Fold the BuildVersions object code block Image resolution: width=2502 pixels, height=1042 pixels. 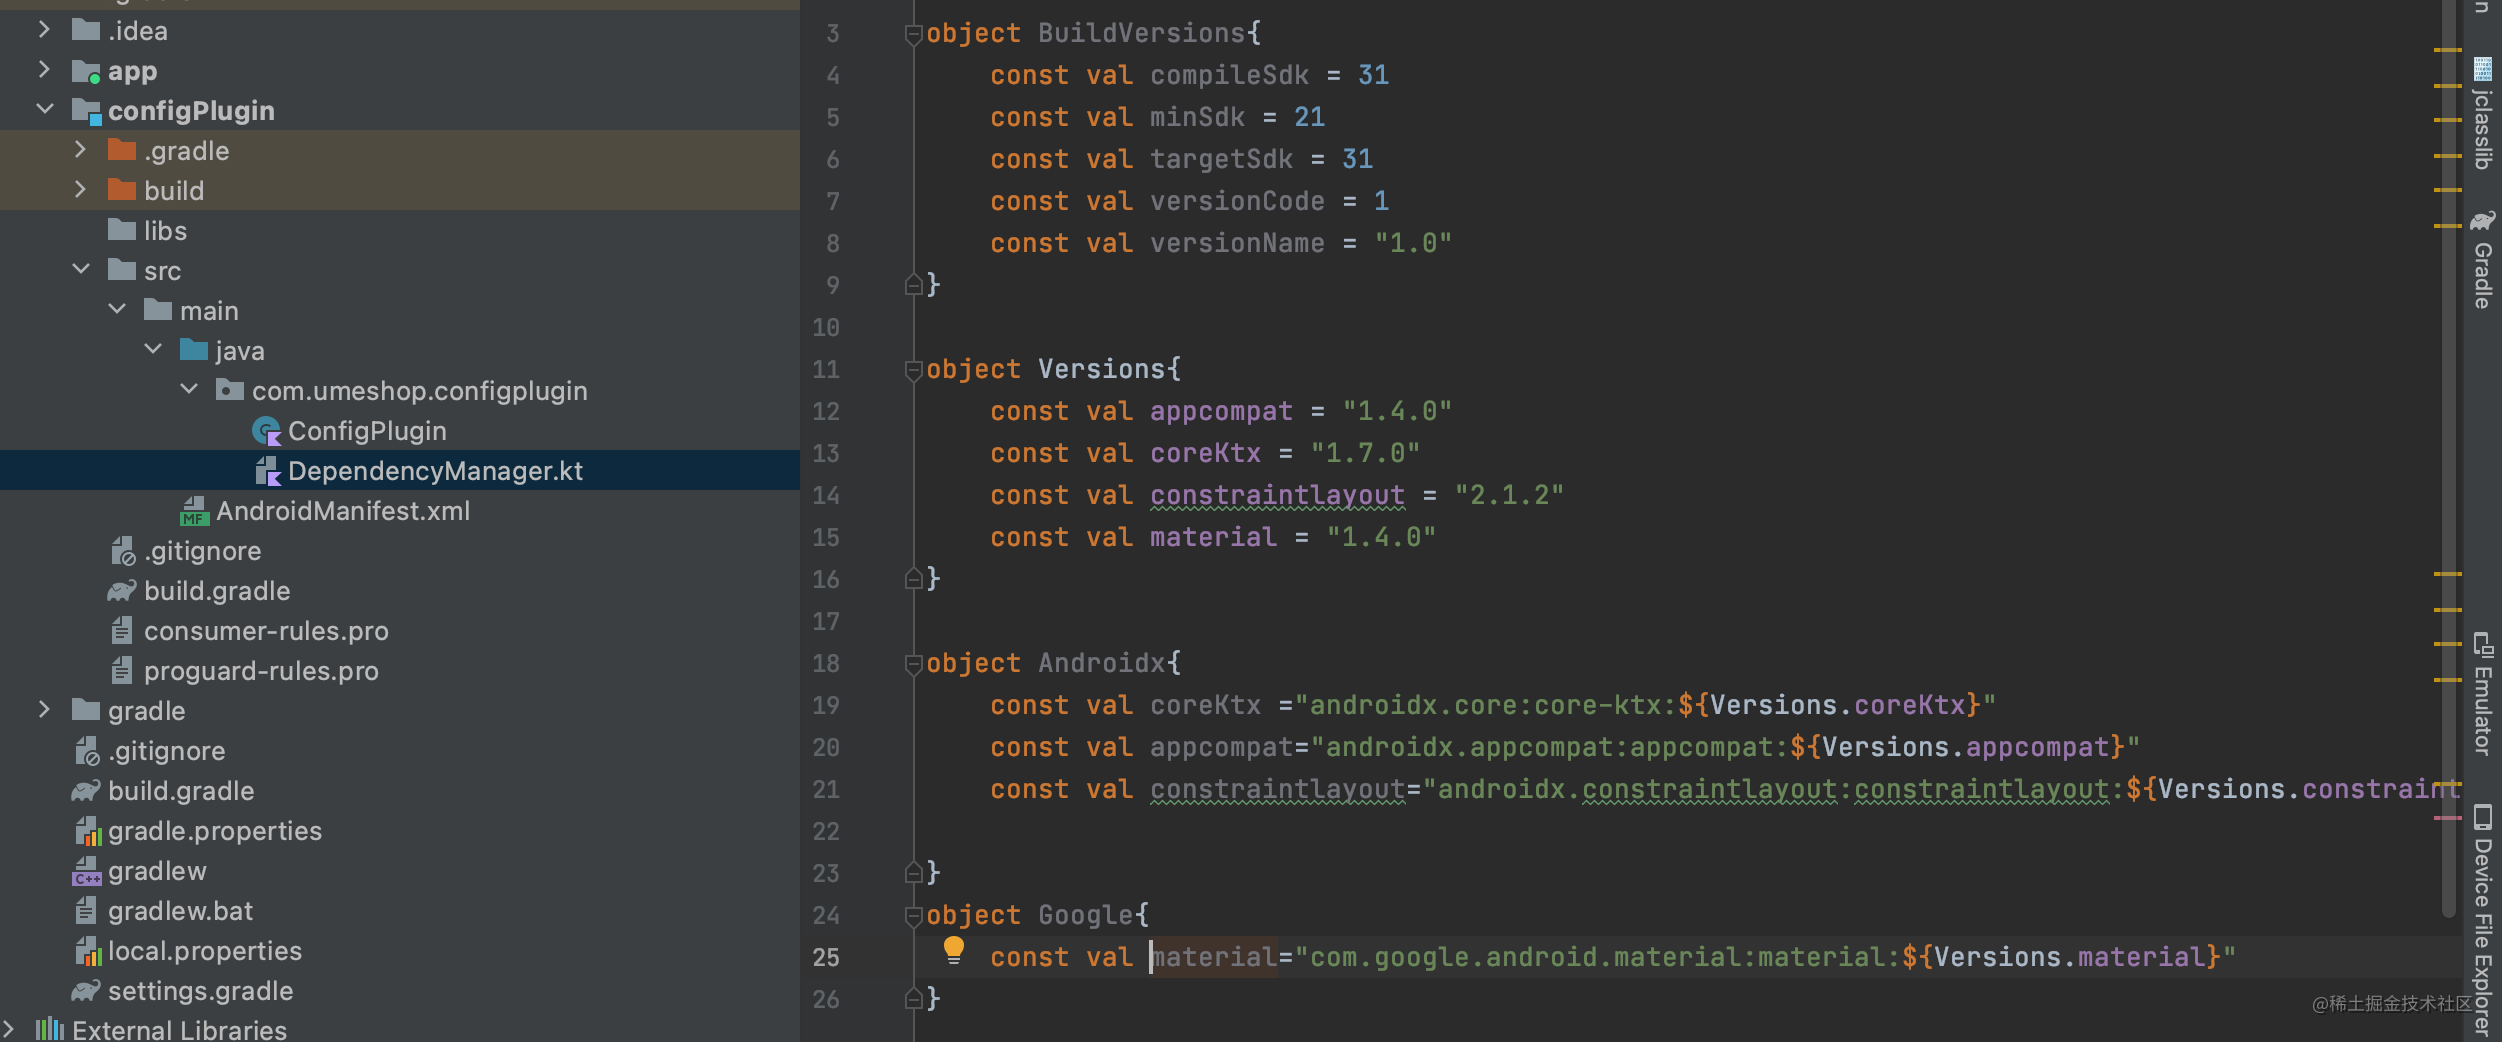click(913, 35)
